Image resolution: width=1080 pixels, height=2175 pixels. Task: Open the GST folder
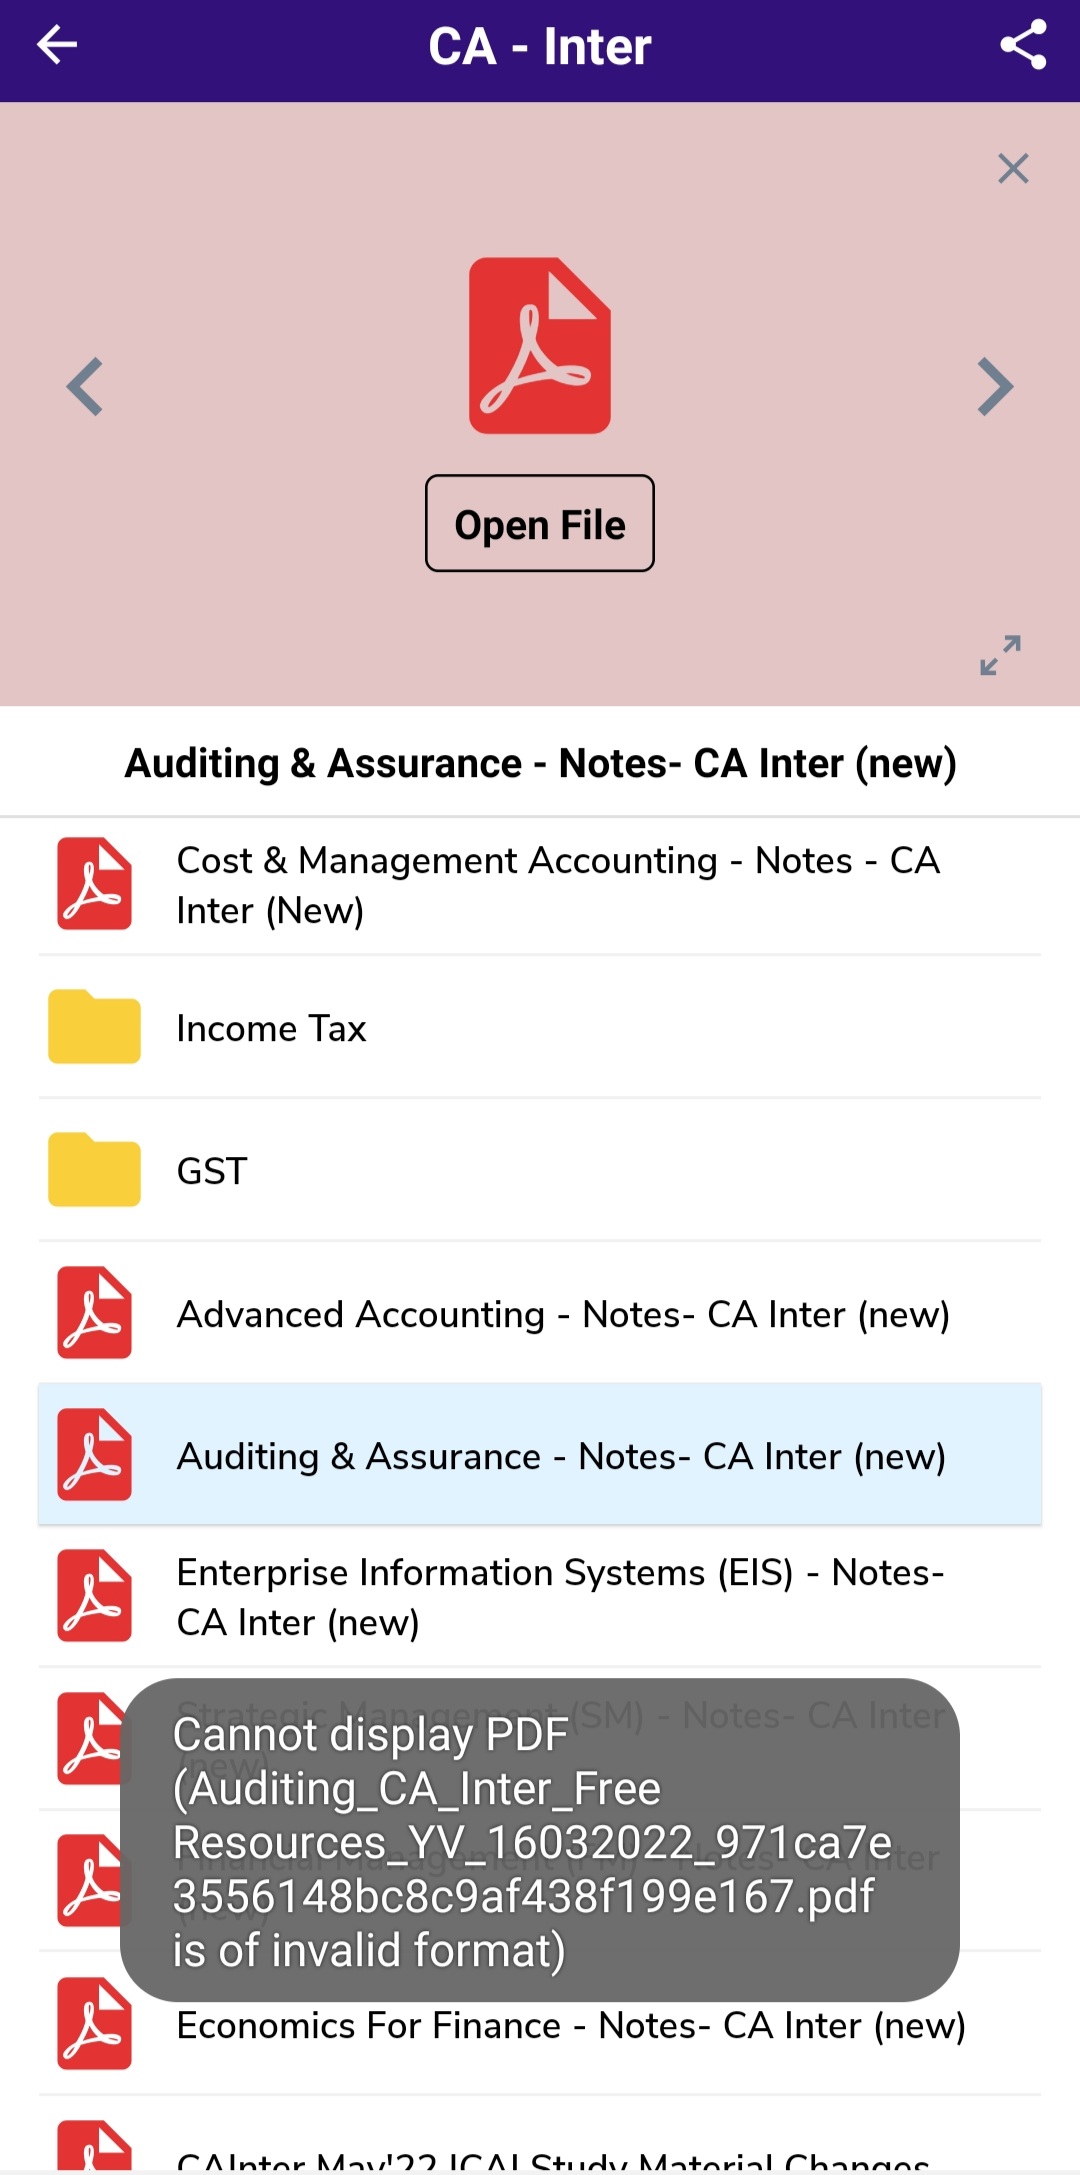point(212,1171)
